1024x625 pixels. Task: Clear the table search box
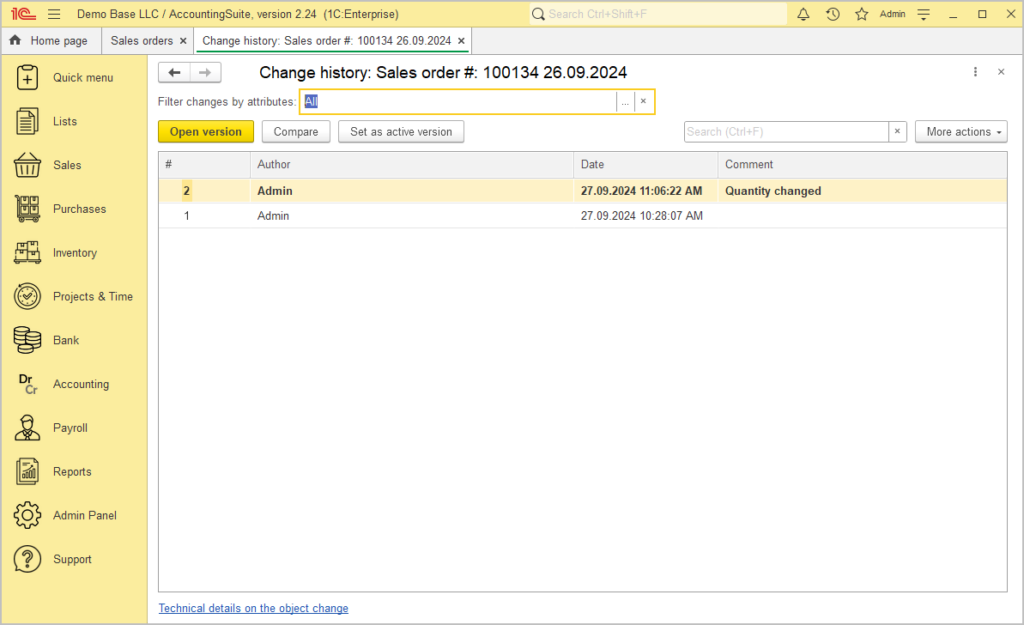pyautogui.click(x=897, y=131)
